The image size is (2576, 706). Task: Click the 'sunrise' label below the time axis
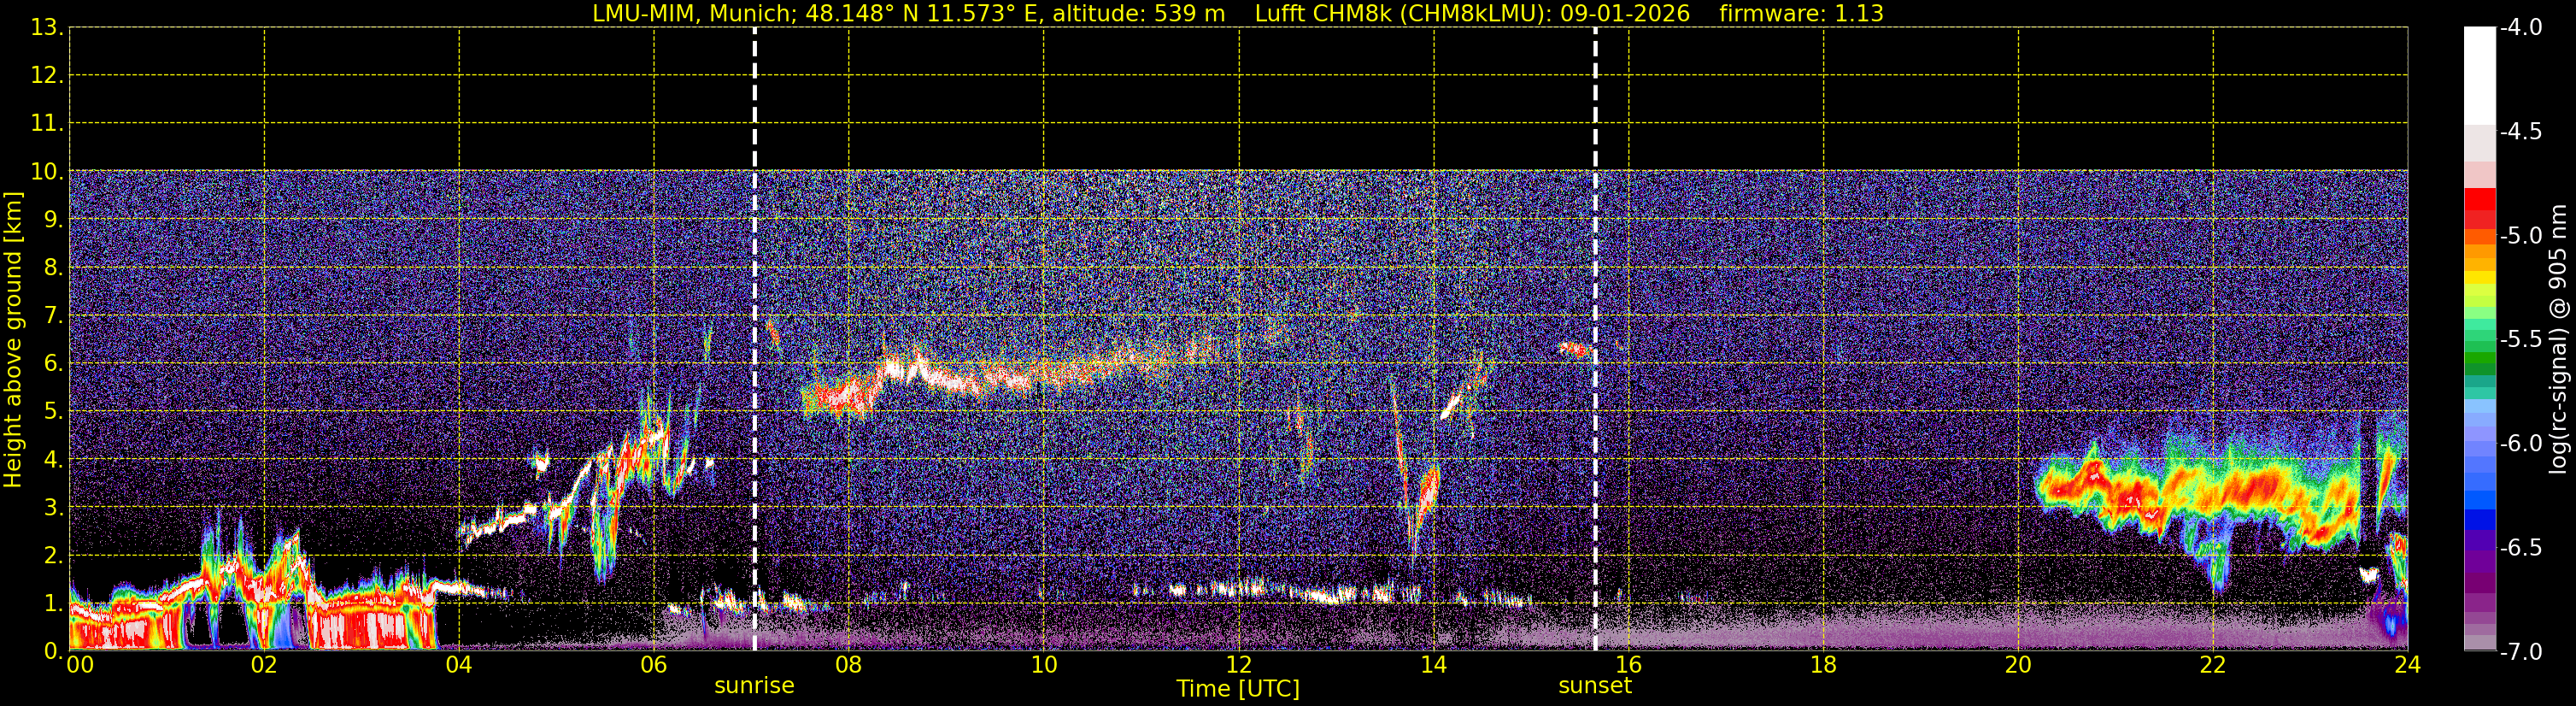click(754, 686)
